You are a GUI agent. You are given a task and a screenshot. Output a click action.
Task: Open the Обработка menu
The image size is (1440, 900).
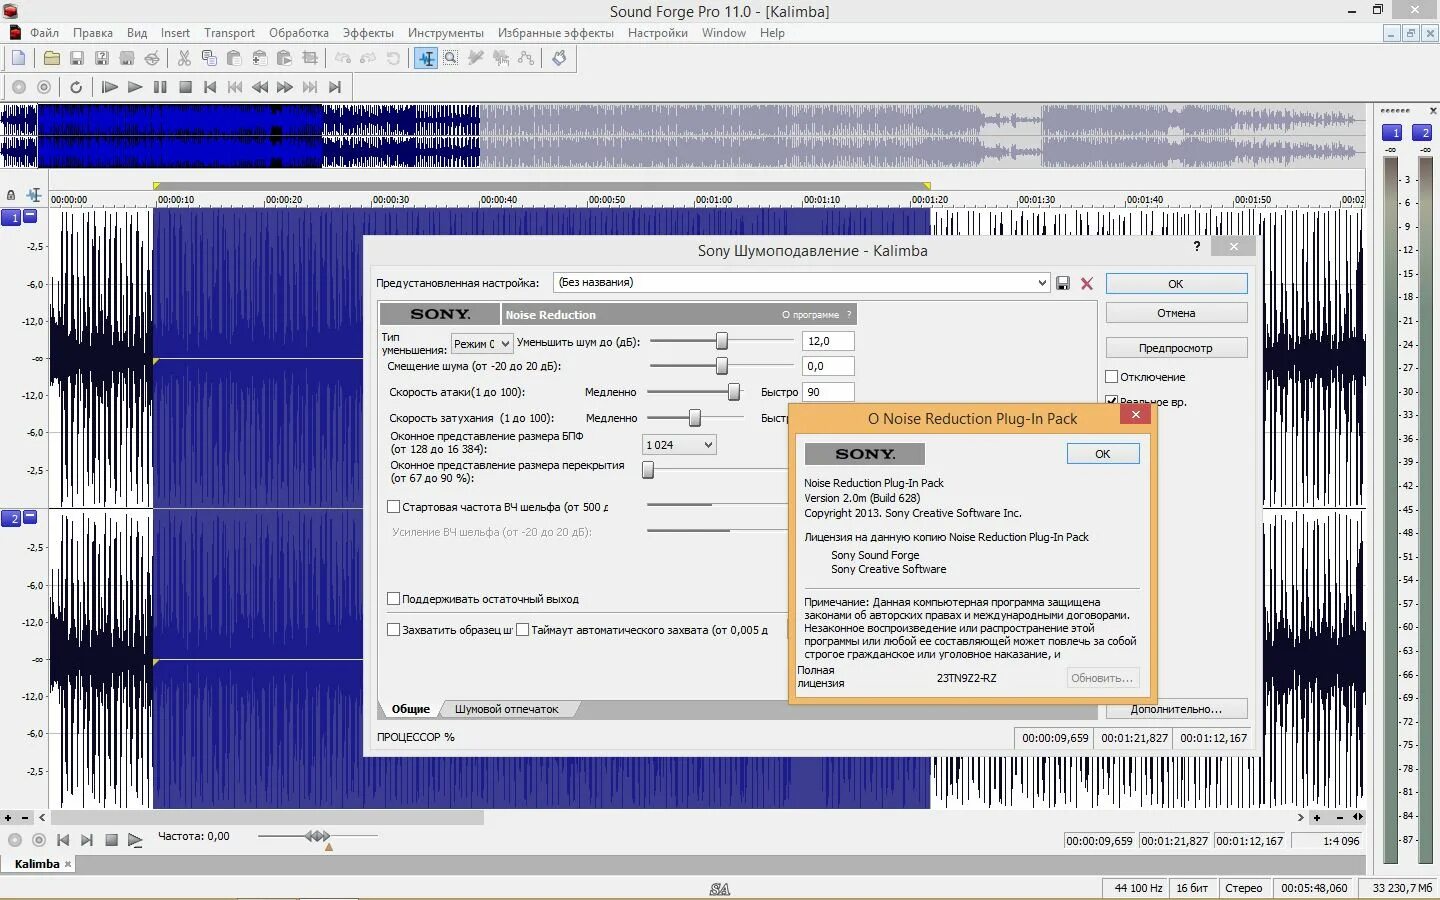pyautogui.click(x=298, y=33)
